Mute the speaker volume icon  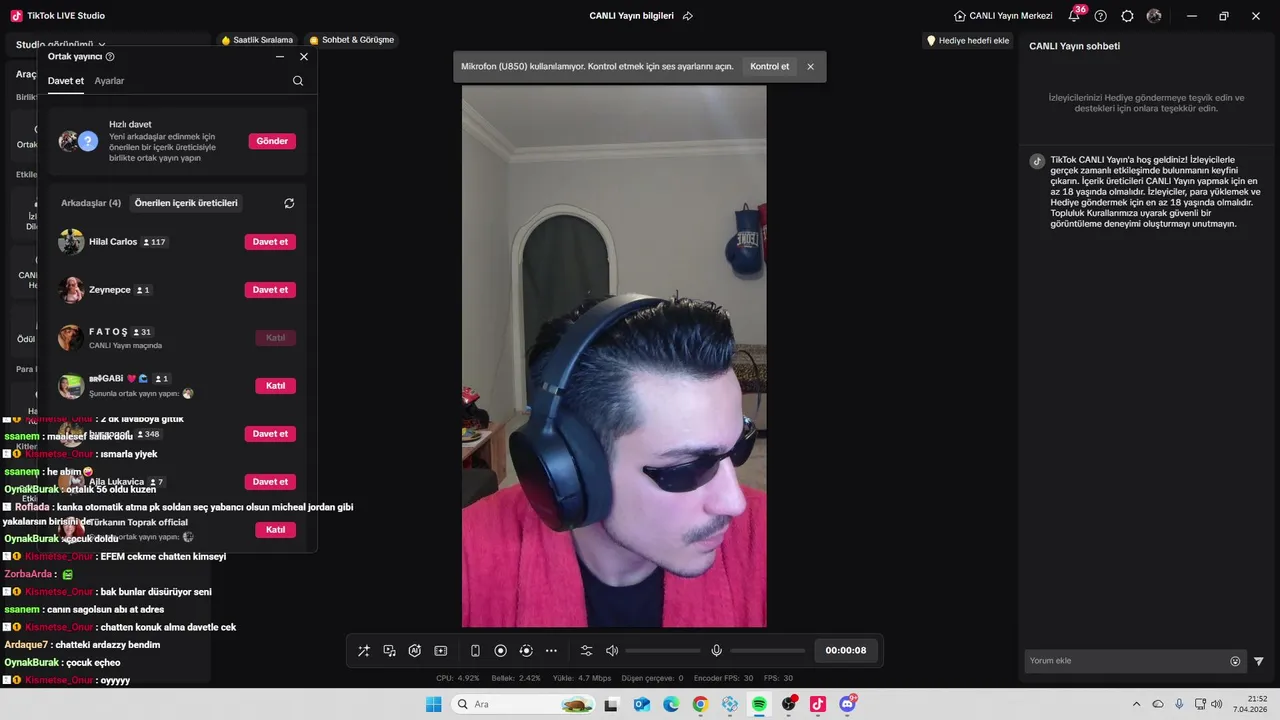click(612, 651)
